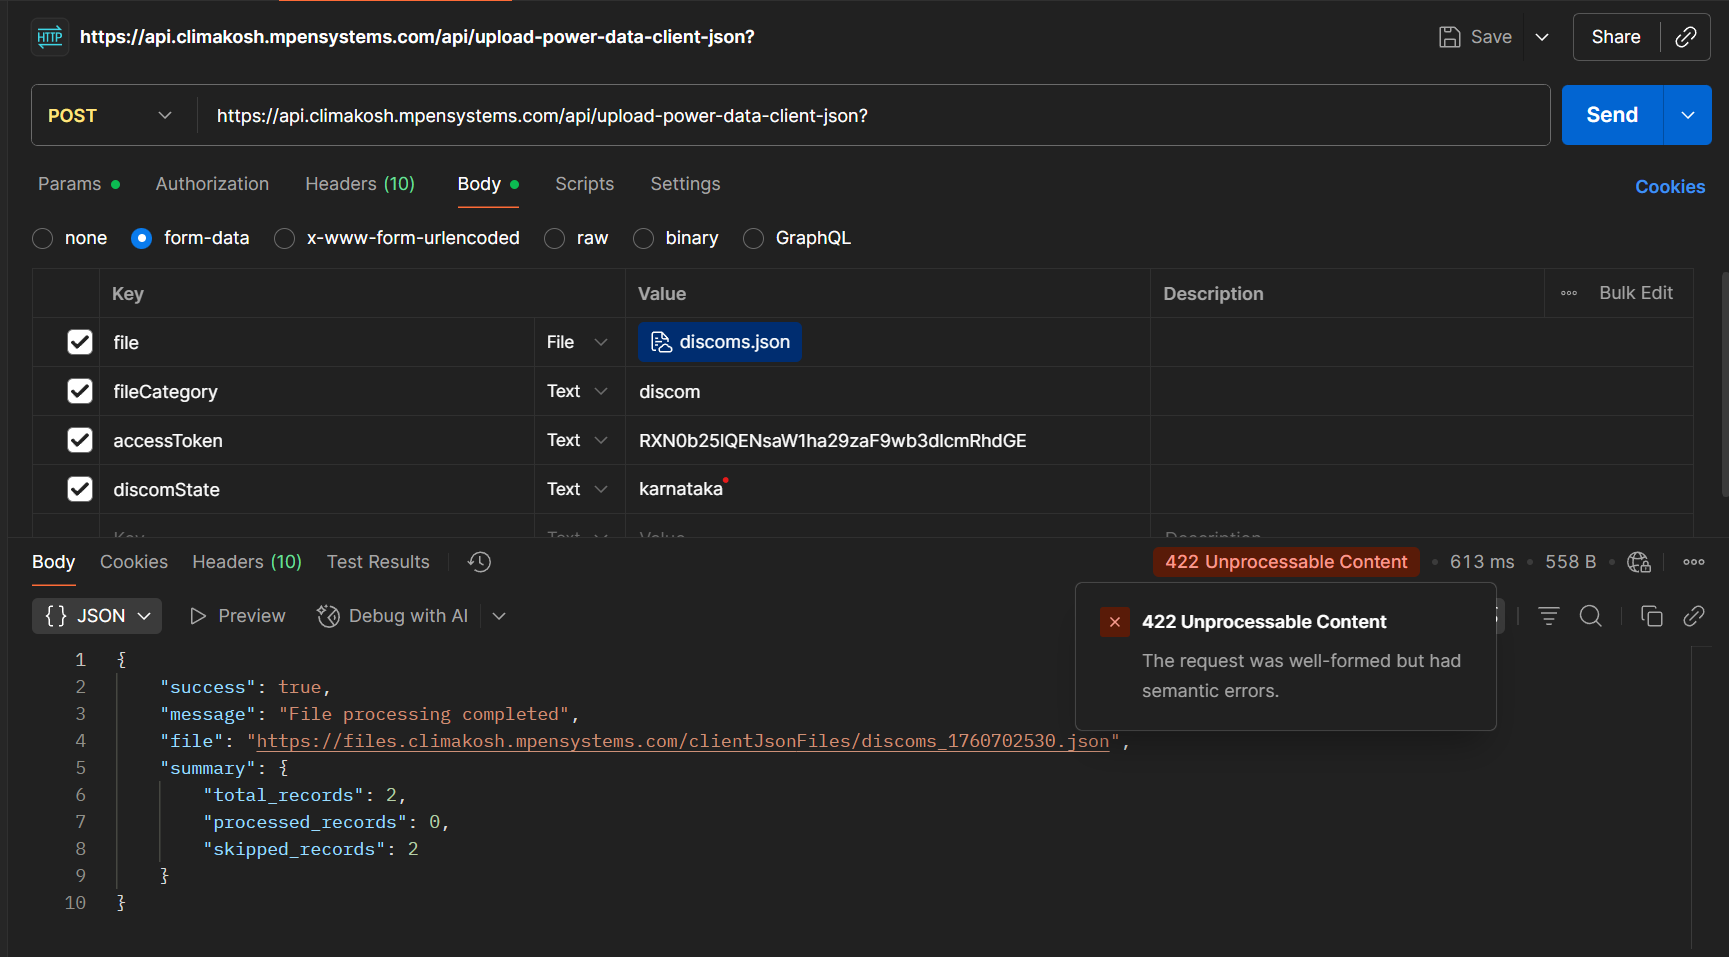Switch to the Authorization tab
The width and height of the screenshot is (1729, 957).
point(212,184)
